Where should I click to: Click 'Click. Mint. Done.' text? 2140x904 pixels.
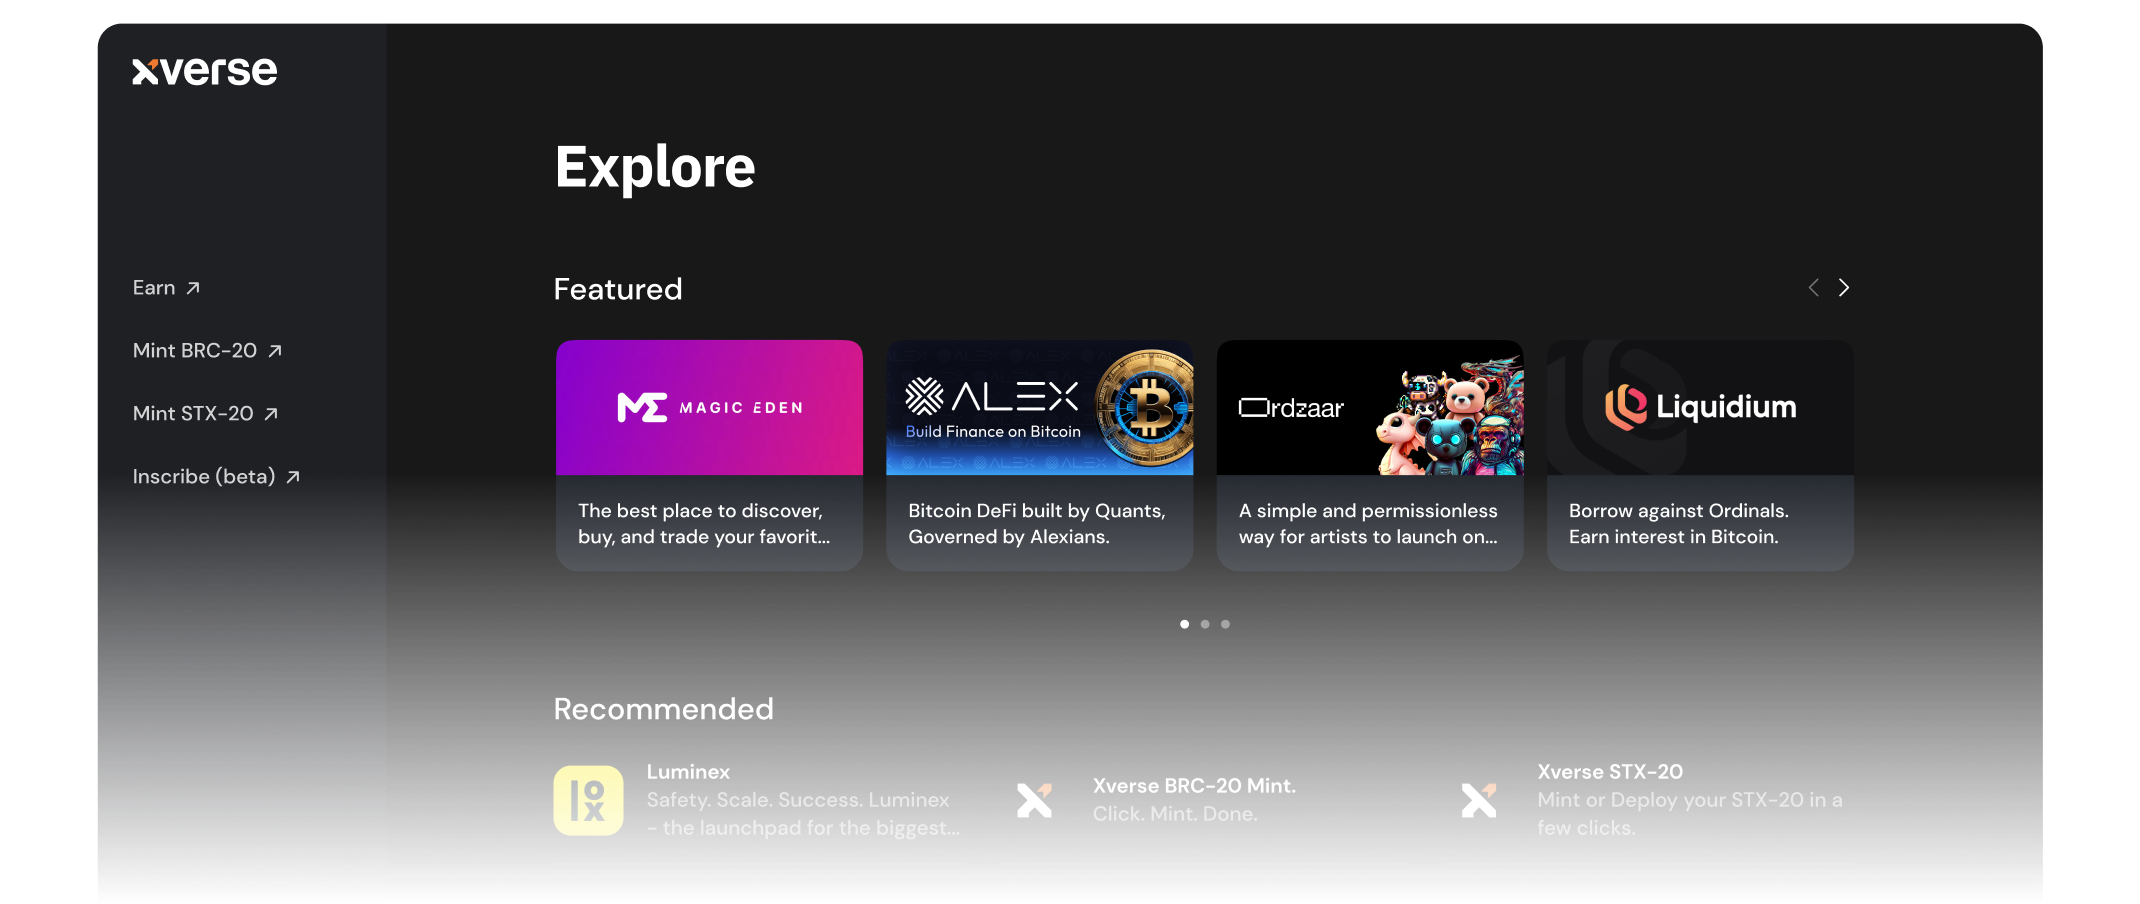tap(1175, 814)
